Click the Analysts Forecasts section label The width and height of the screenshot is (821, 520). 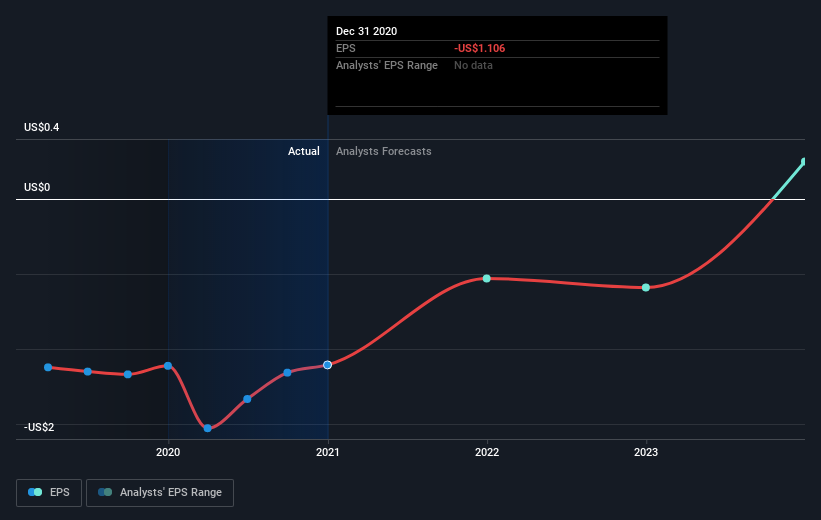pos(384,151)
